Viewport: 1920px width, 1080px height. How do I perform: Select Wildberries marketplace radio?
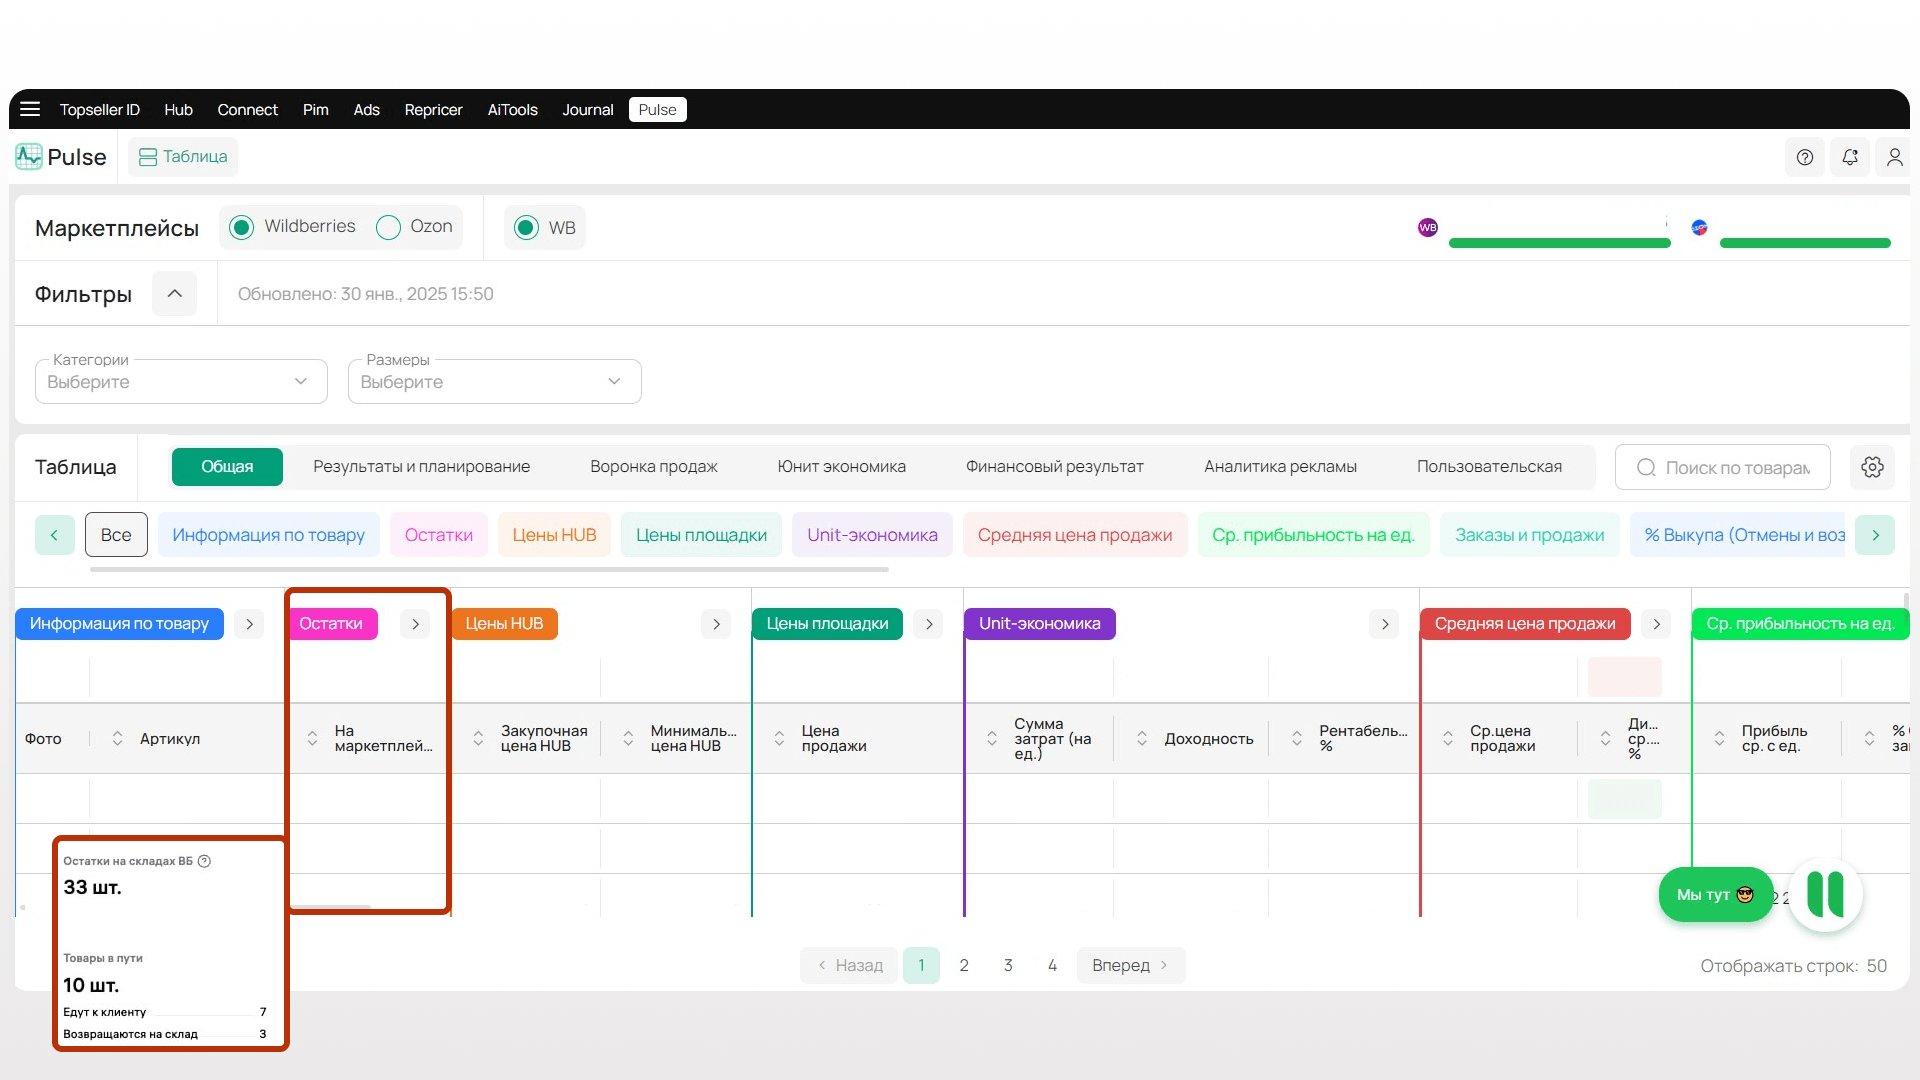pyautogui.click(x=241, y=227)
